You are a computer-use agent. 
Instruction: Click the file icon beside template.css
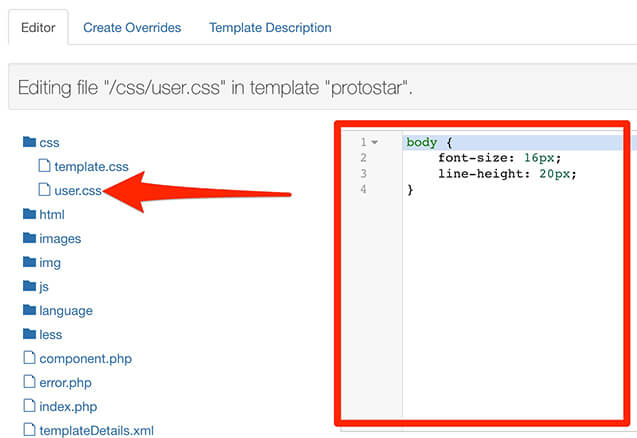pos(44,167)
